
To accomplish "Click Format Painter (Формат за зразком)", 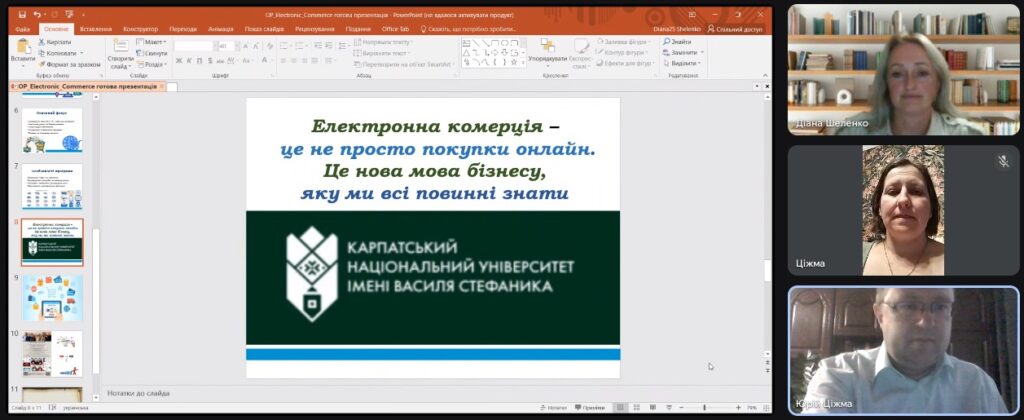I will point(72,64).
